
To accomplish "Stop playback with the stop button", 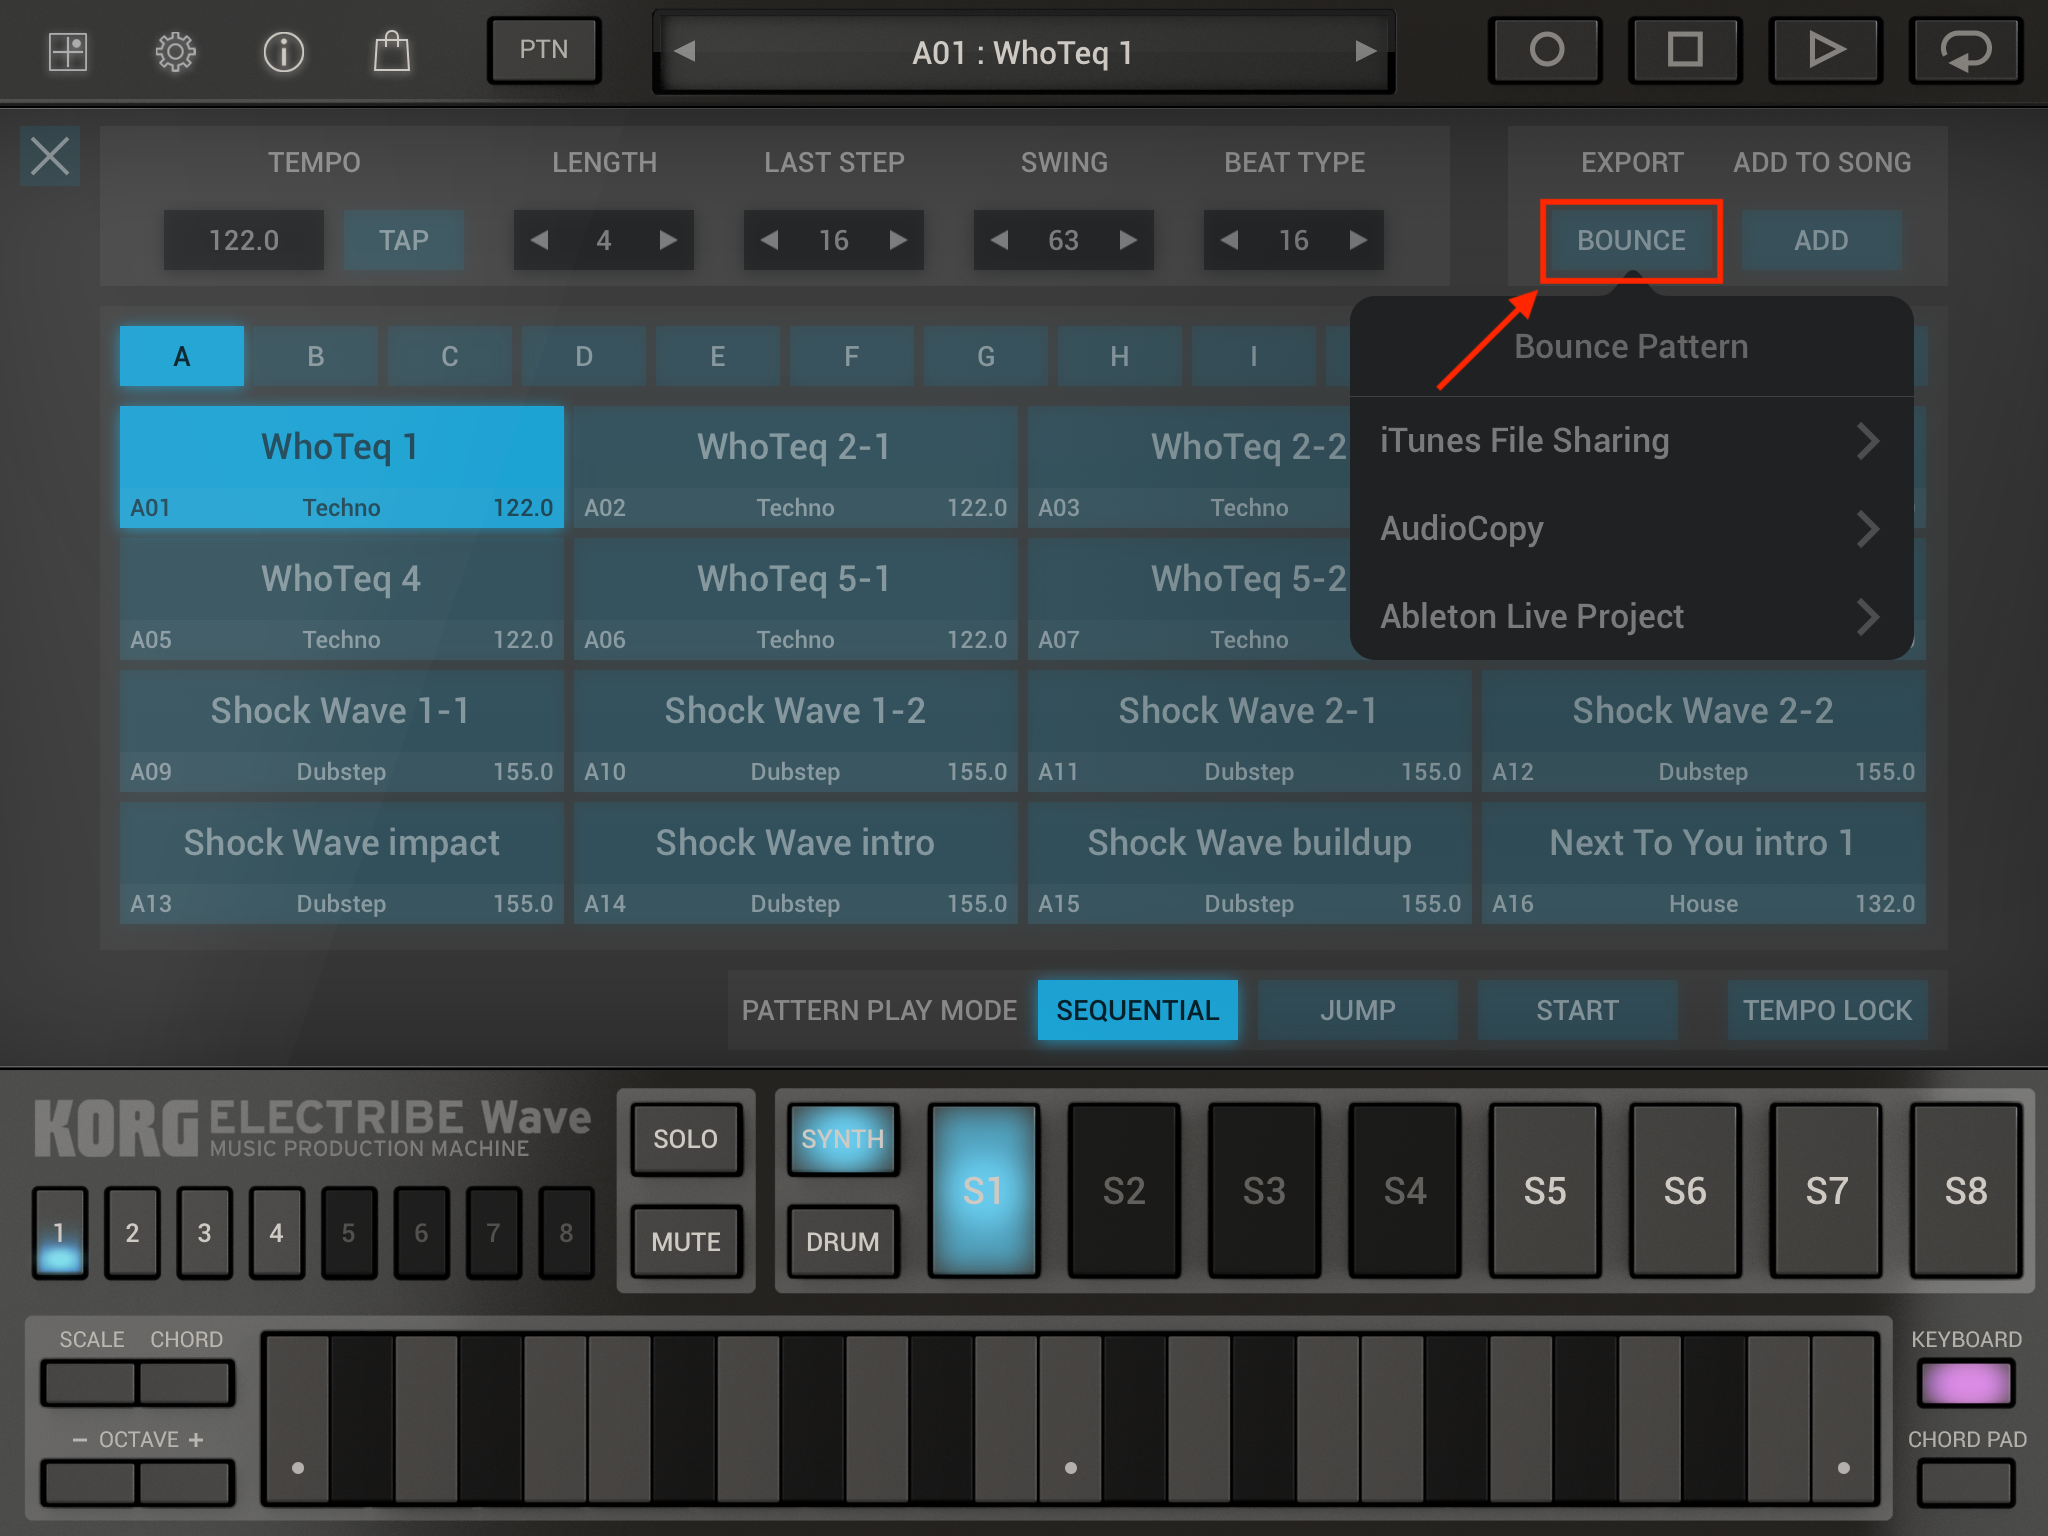I will pos(1685,50).
